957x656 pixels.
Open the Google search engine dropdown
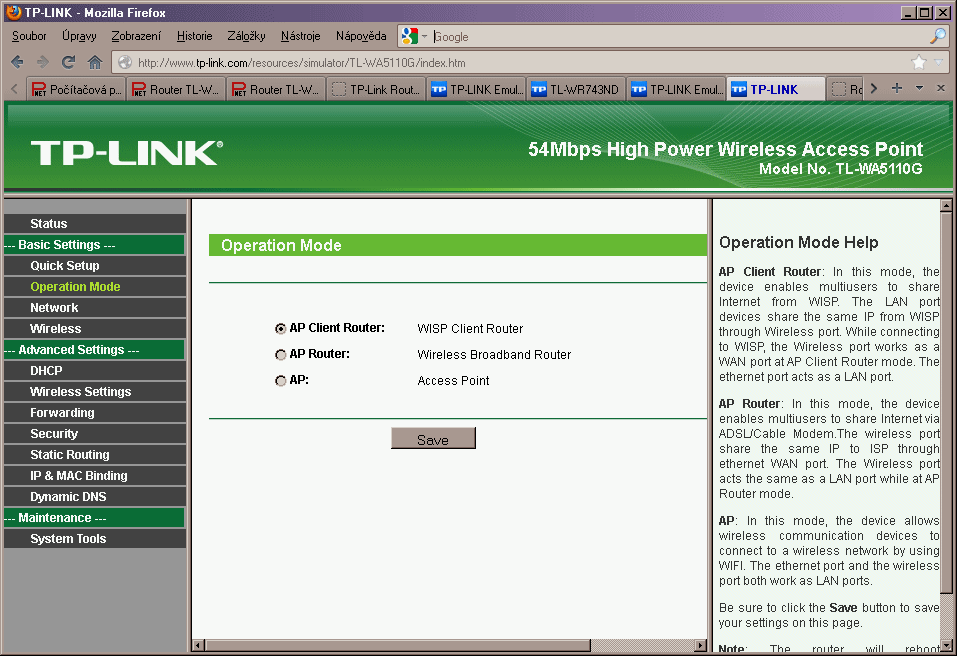pos(414,36)
